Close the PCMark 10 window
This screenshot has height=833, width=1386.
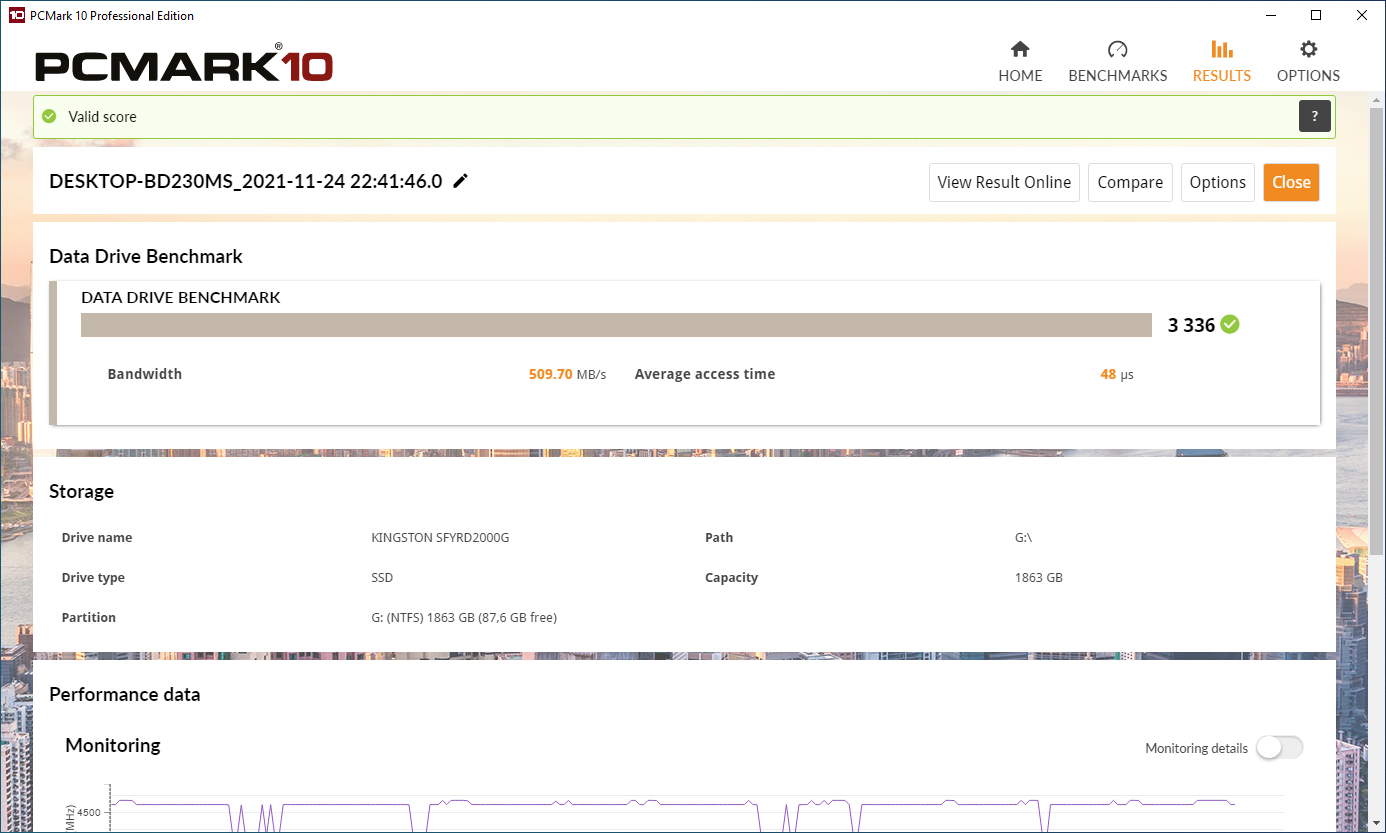(x=1362, y=15)
